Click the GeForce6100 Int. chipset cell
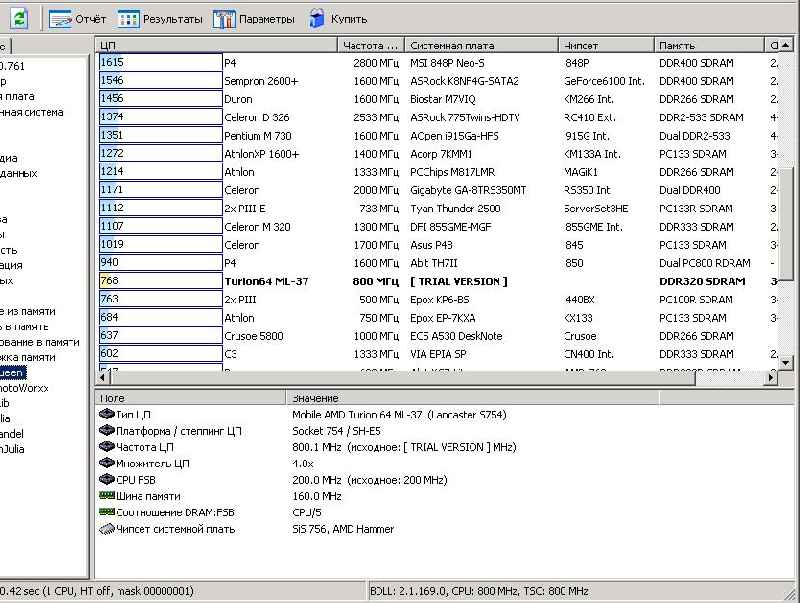This screenshot has width=800, height=603. (x=605, y=81)
